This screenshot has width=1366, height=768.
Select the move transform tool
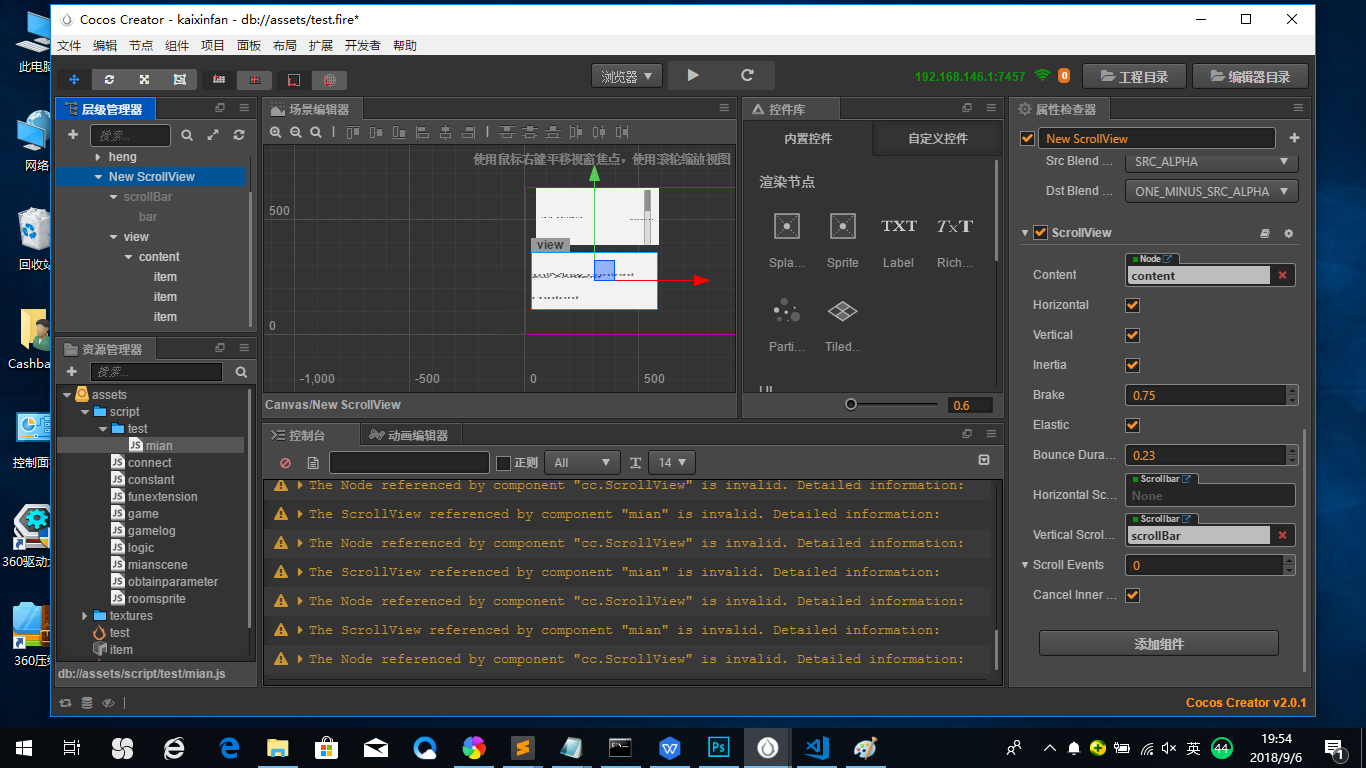pos(75,79)
